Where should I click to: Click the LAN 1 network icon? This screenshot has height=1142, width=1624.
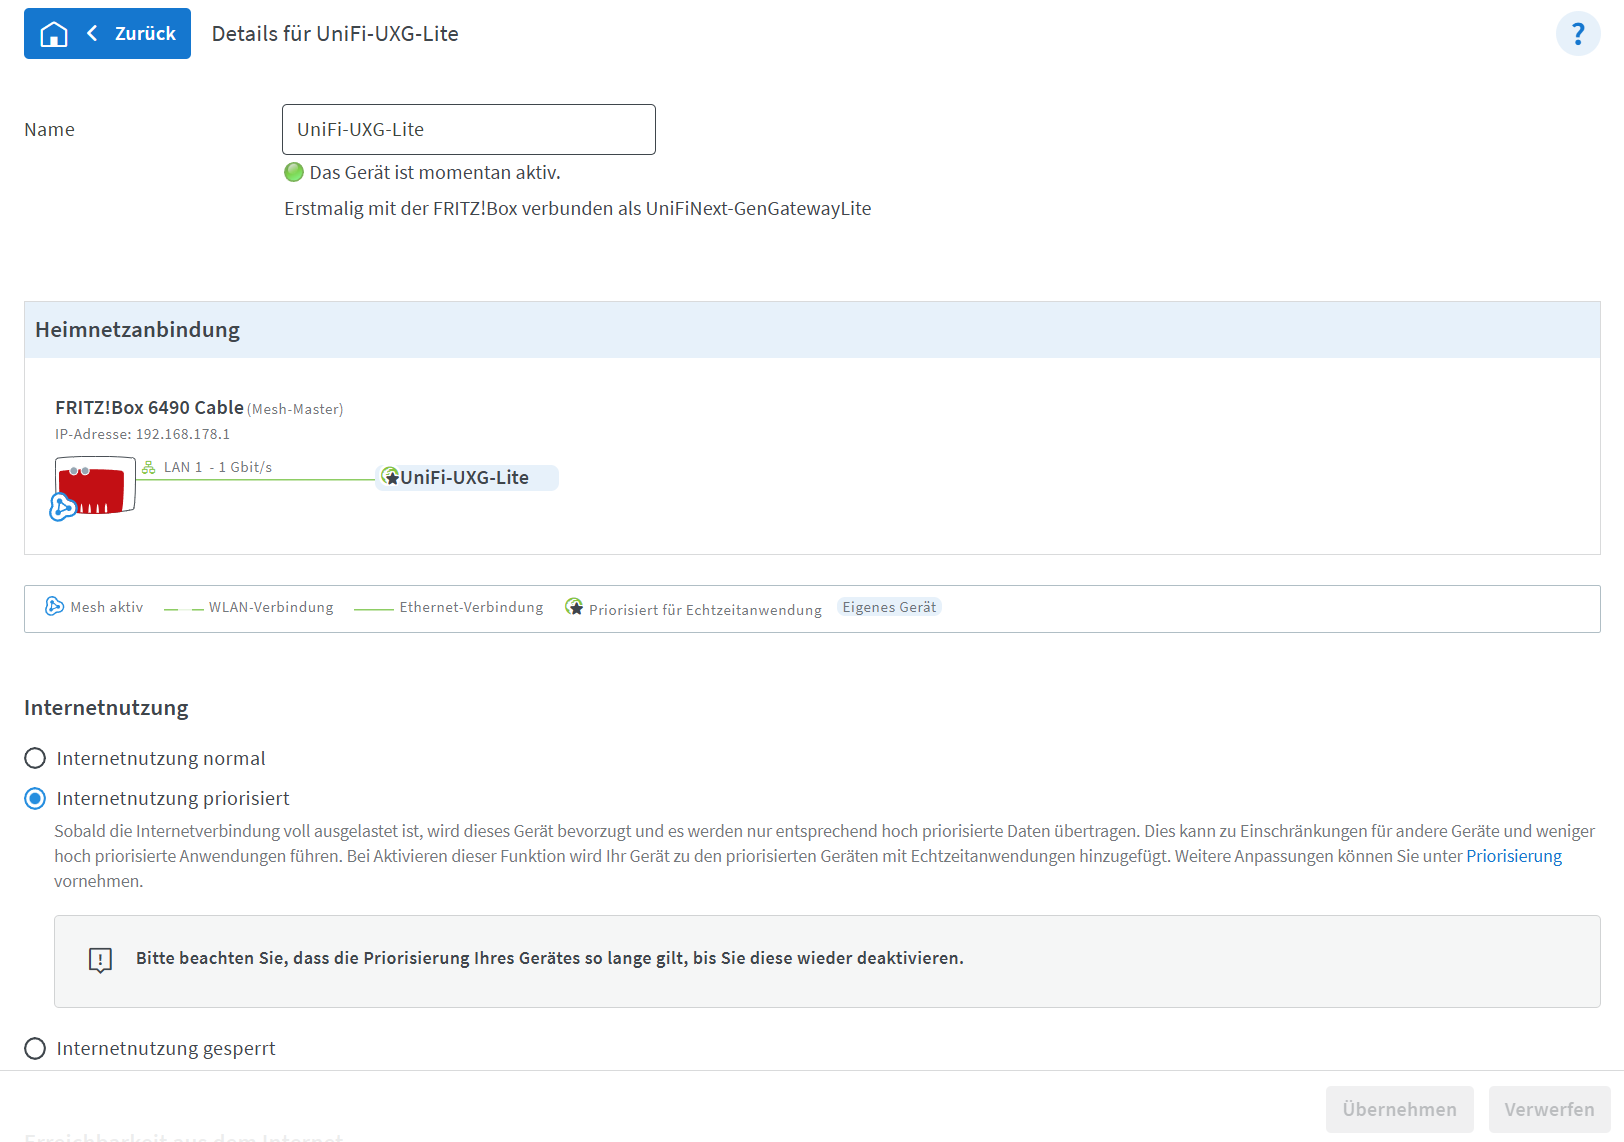149,467
